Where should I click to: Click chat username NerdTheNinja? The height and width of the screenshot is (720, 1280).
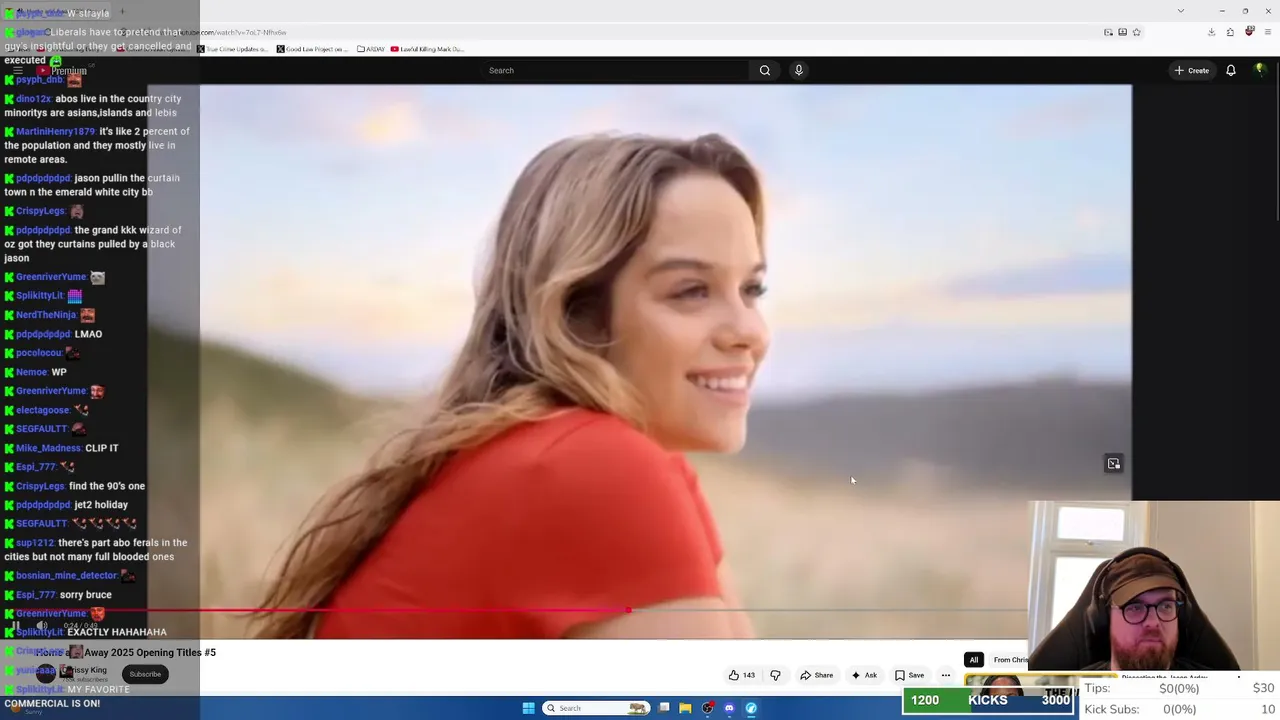click(x=46, y=315)
